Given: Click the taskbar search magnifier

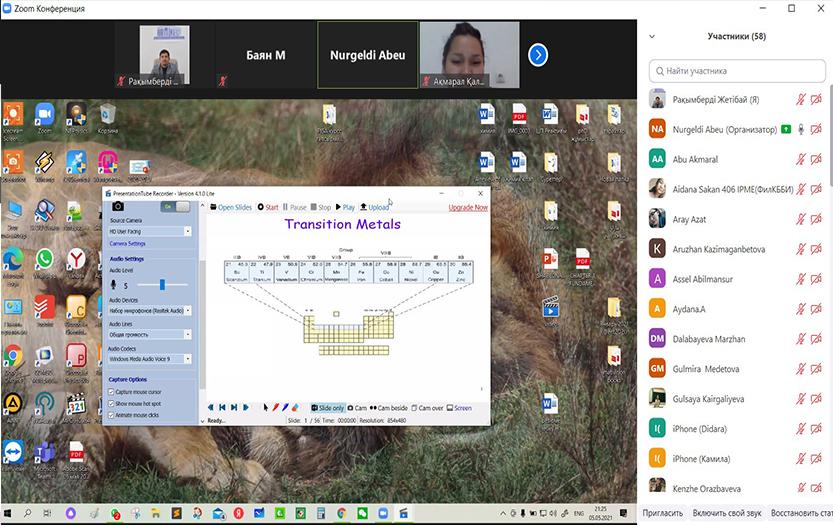Looking at the screenshot, I should [x=27, y=513].
